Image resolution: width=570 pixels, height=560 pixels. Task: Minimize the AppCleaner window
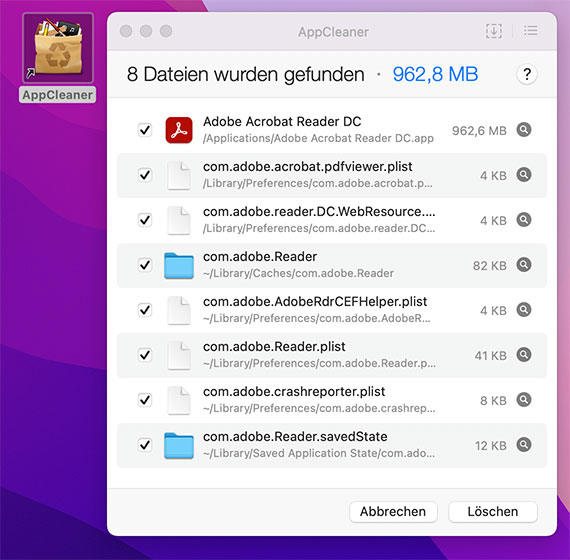(146, 31)
